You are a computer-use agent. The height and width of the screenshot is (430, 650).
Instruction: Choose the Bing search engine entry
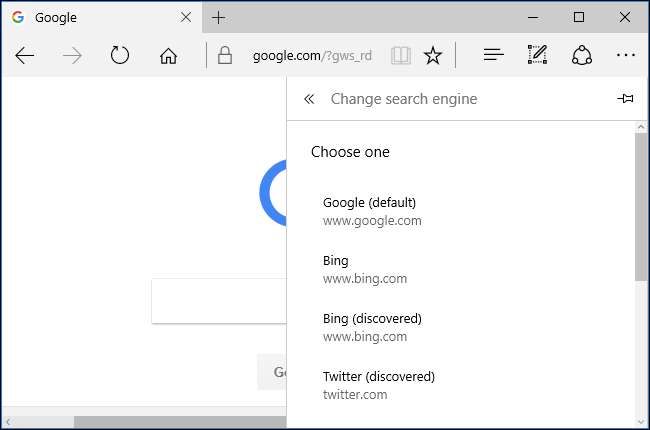[x=365, y=269]
